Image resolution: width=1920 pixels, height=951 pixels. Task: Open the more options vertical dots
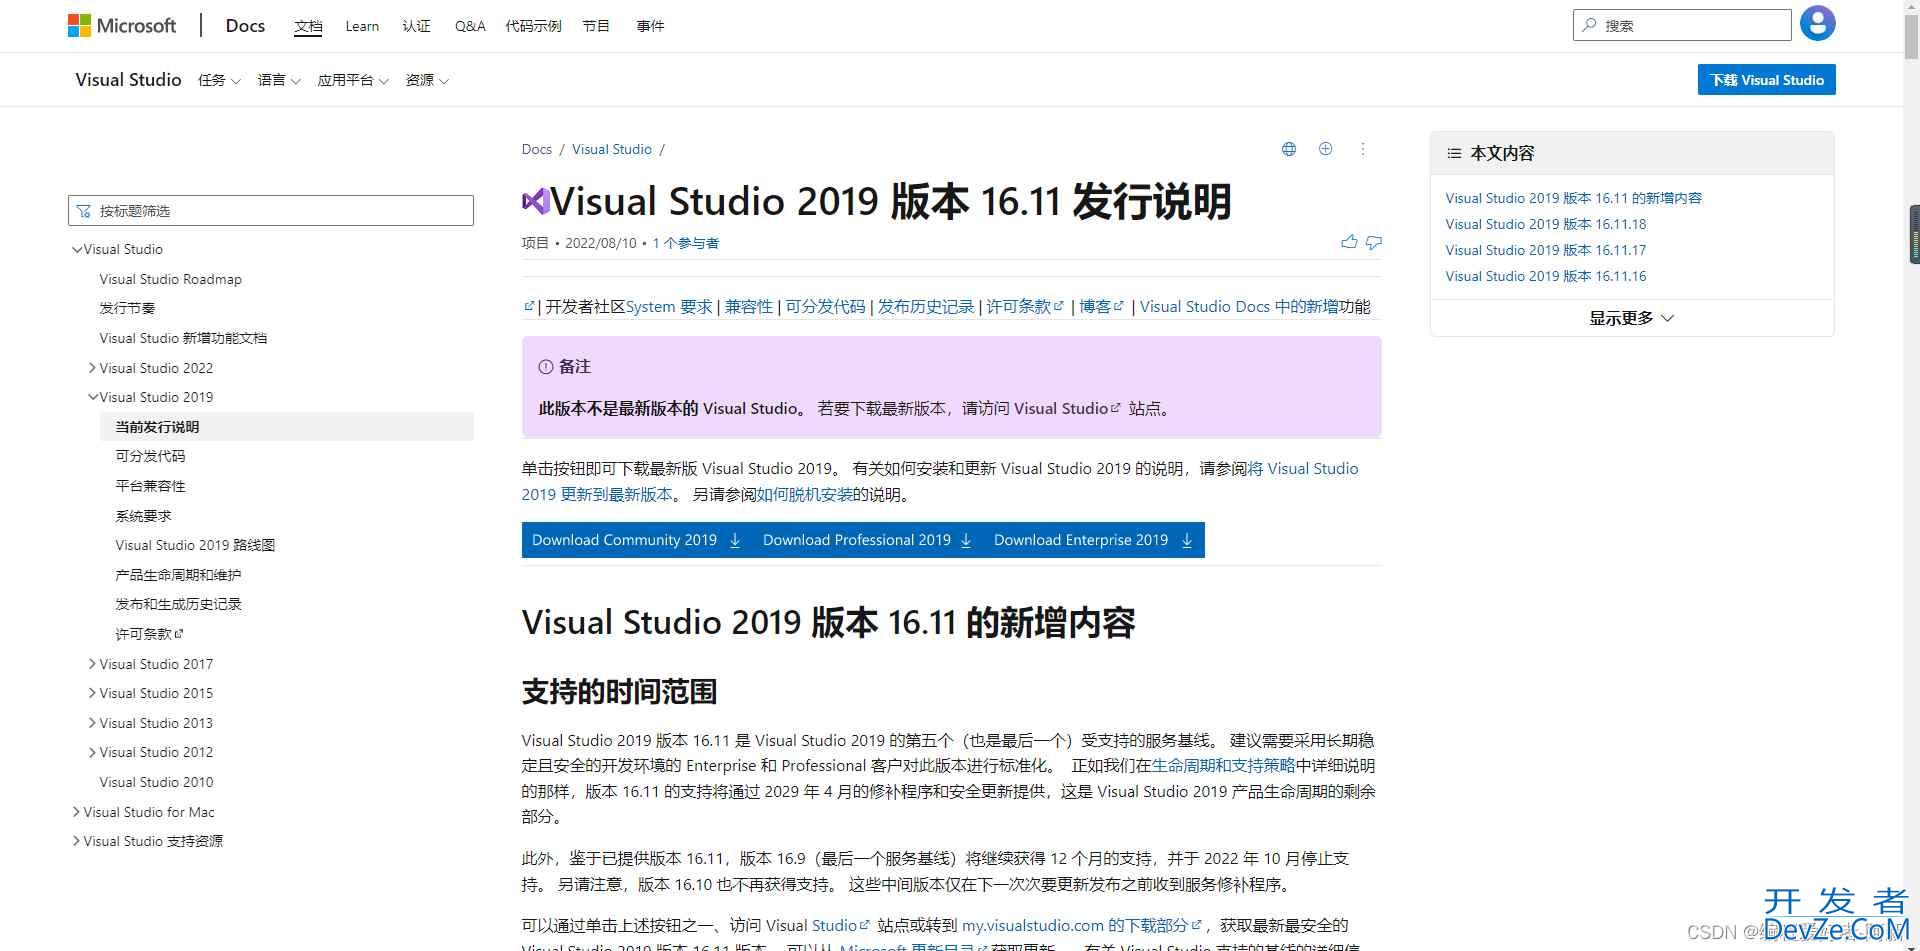click(x=1362, y=149)
